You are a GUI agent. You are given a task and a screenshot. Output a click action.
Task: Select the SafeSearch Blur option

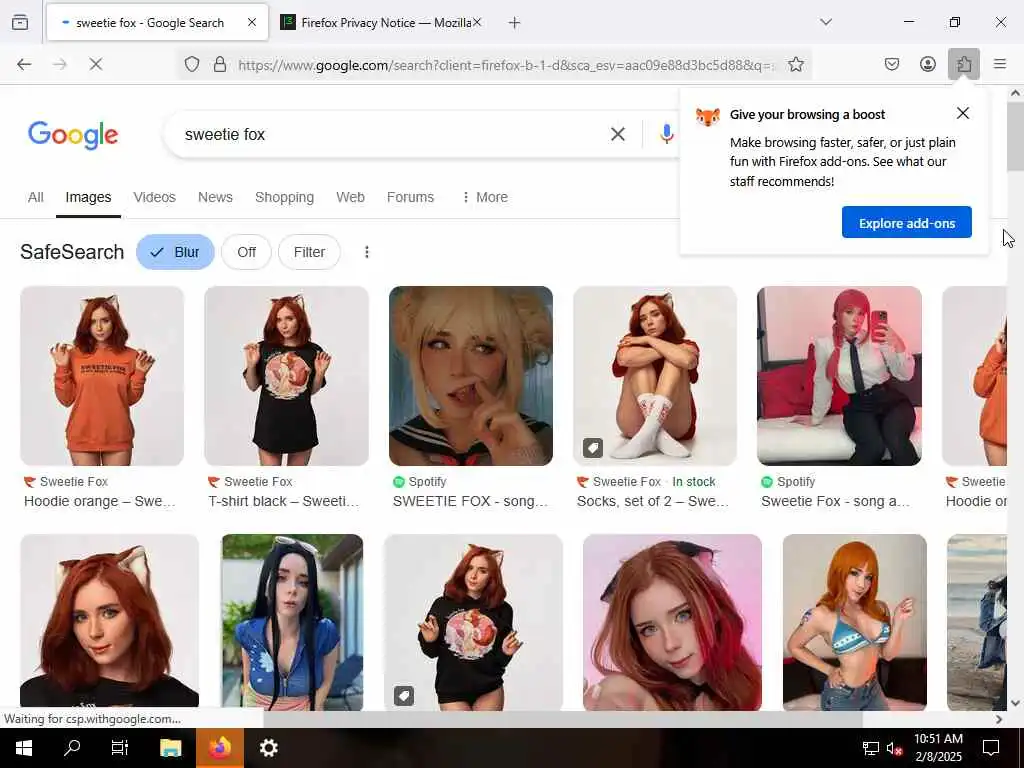[x=175, y=252]
